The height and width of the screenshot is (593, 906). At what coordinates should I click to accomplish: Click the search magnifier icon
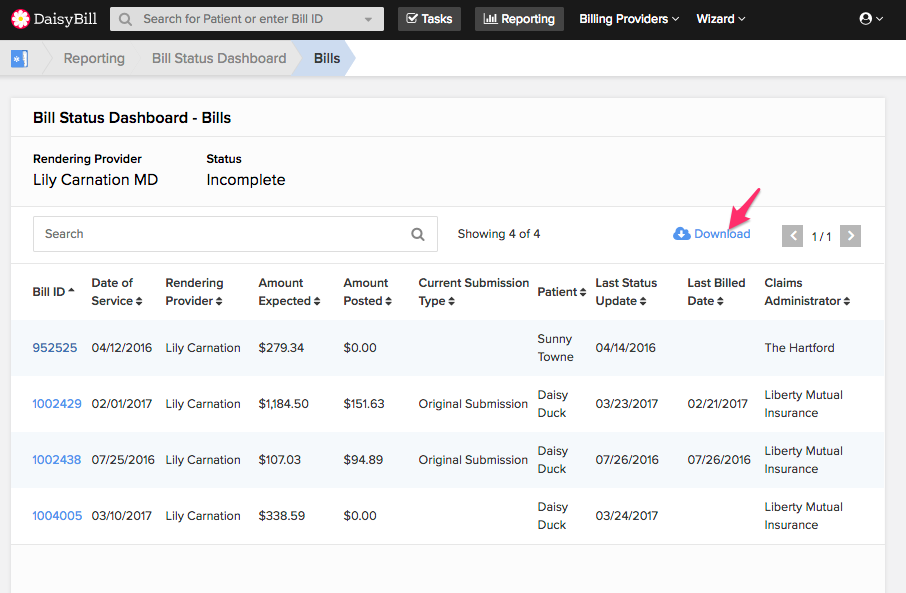(418, 235)
